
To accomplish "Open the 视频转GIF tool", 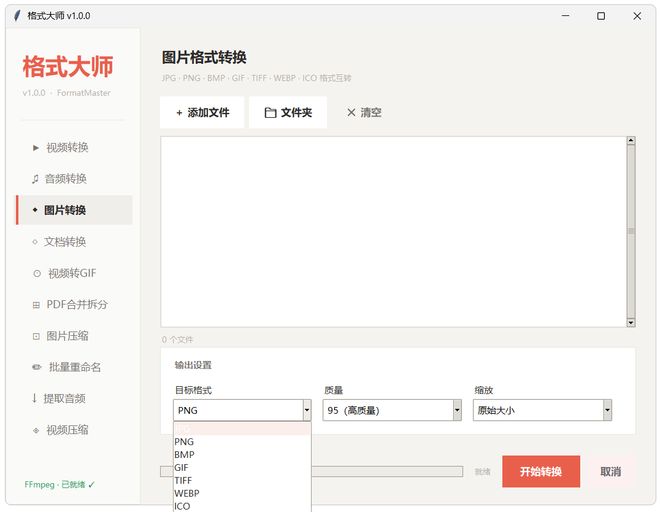I will click(75, 273).
